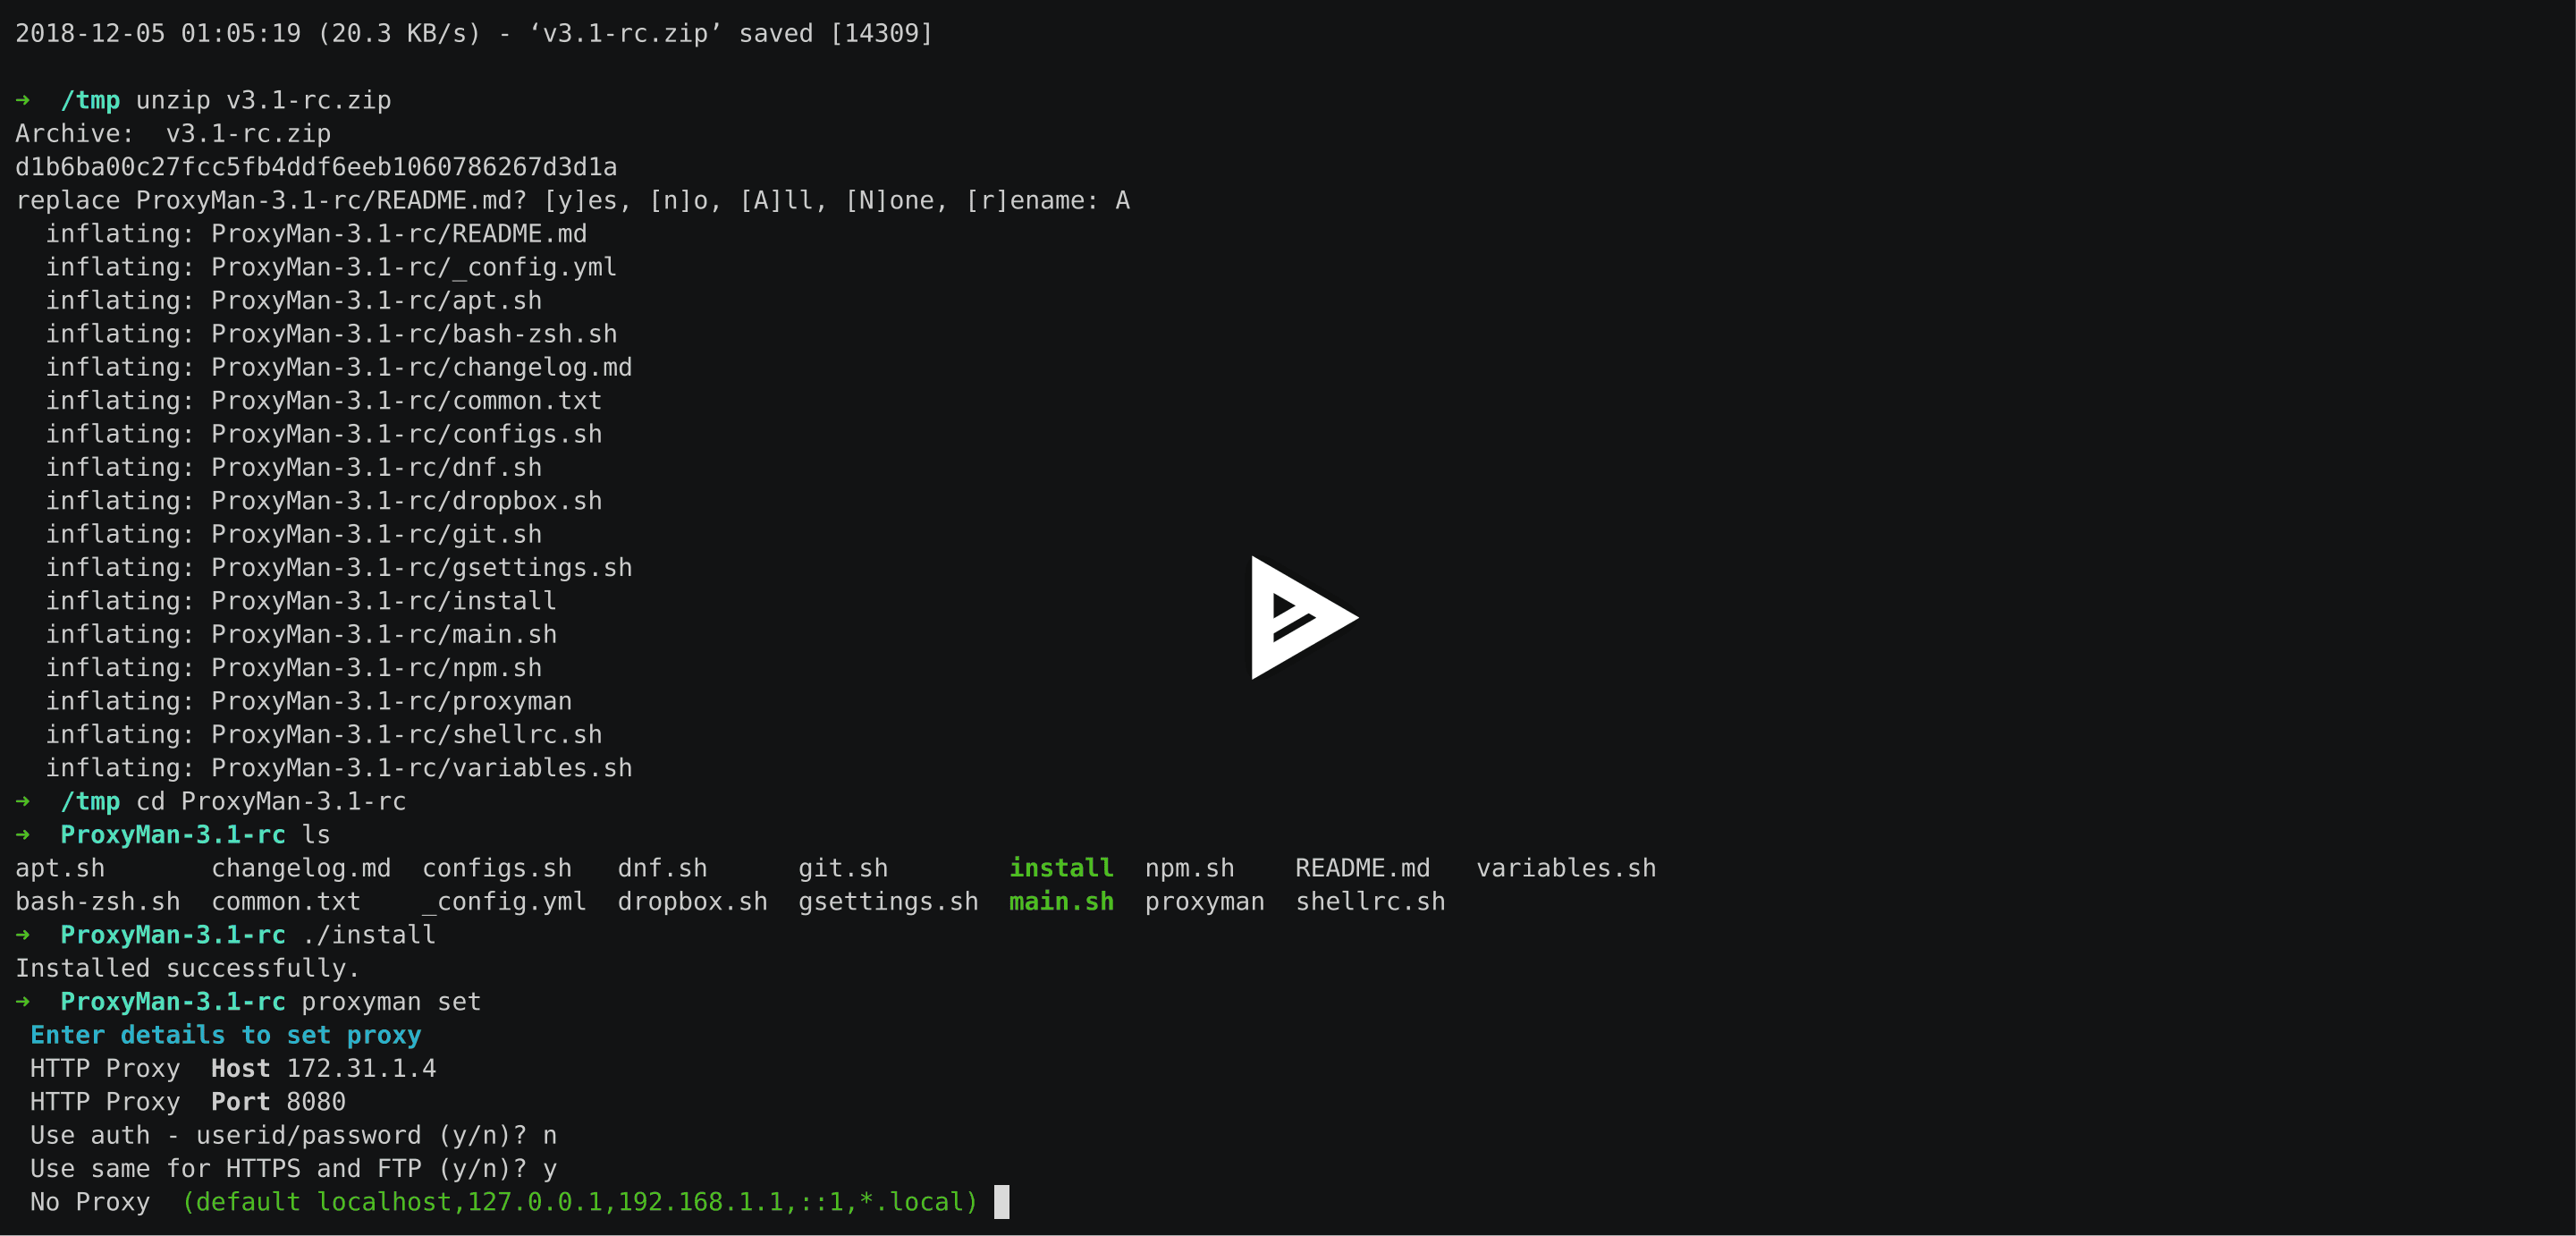The image size is (2576, 1236).
Task: Click the variables.sh filename
Action: click(x=1566, y=868)
